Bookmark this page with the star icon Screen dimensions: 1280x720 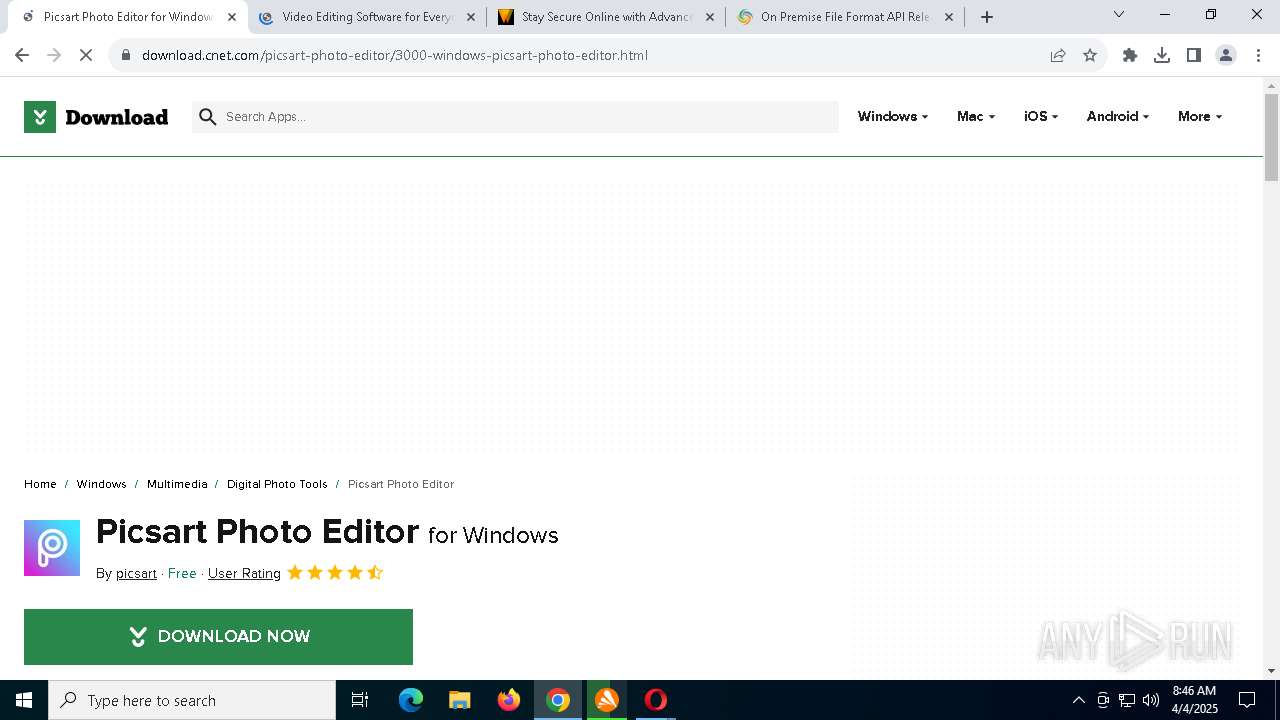click(1090, 55)
